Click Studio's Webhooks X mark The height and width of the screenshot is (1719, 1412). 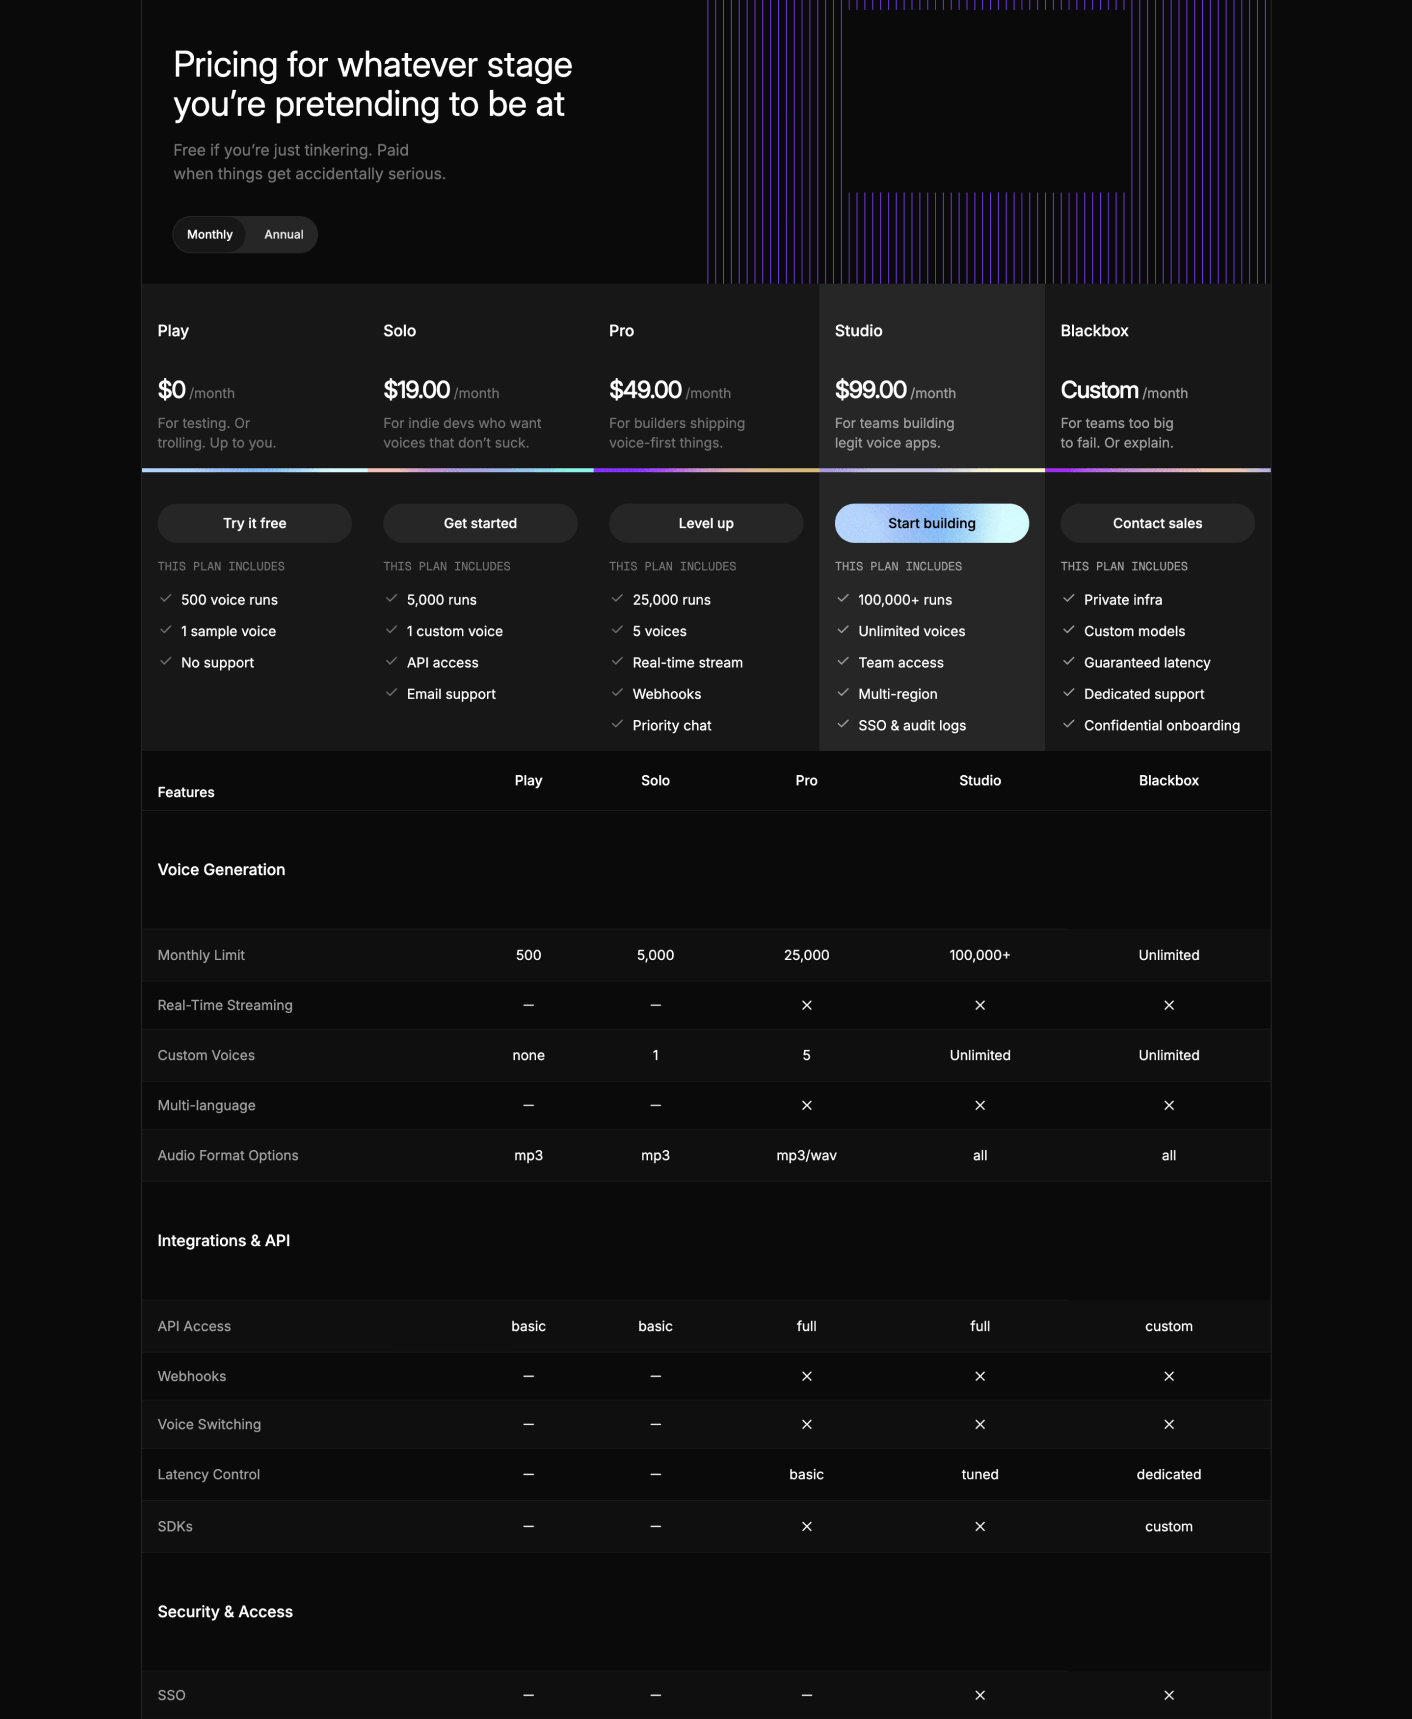coord(980,1376)
